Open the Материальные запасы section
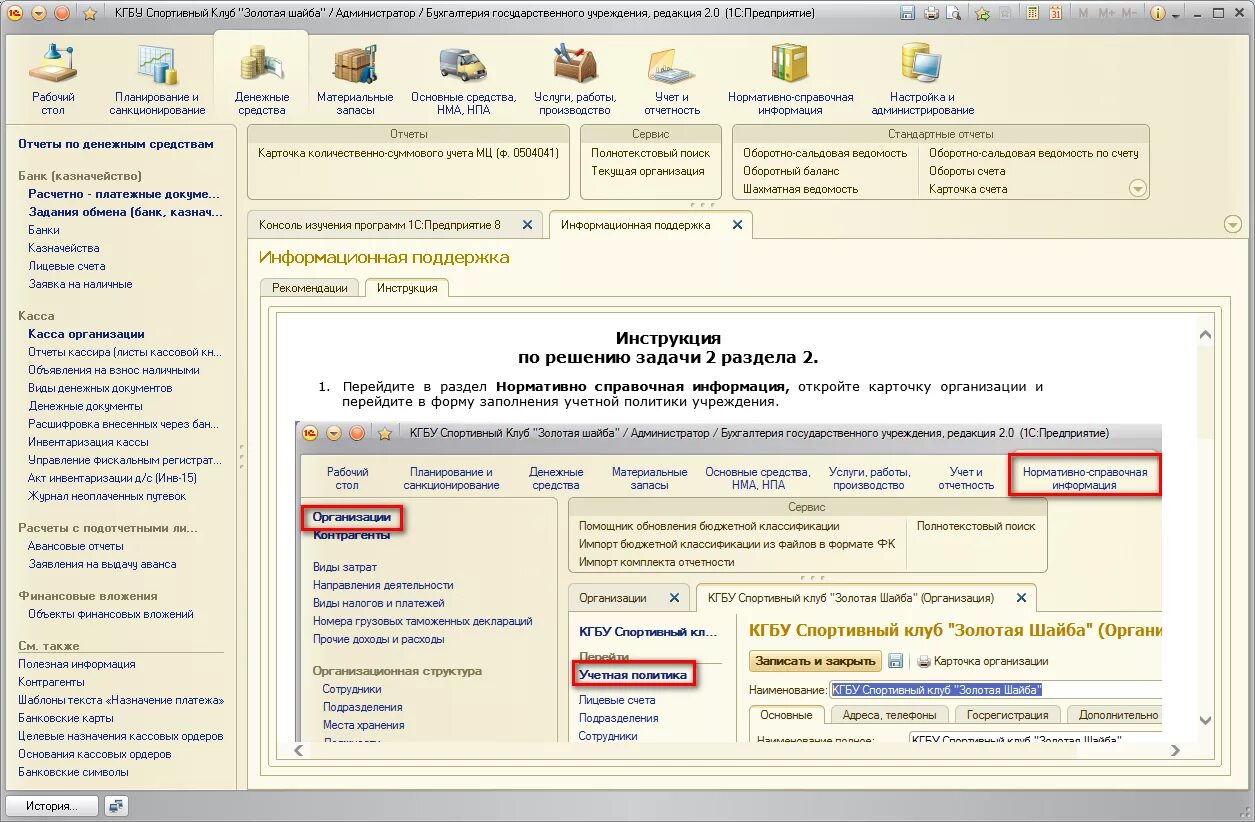The height and width of the screenshot is (822, 1255). point(355,80)
